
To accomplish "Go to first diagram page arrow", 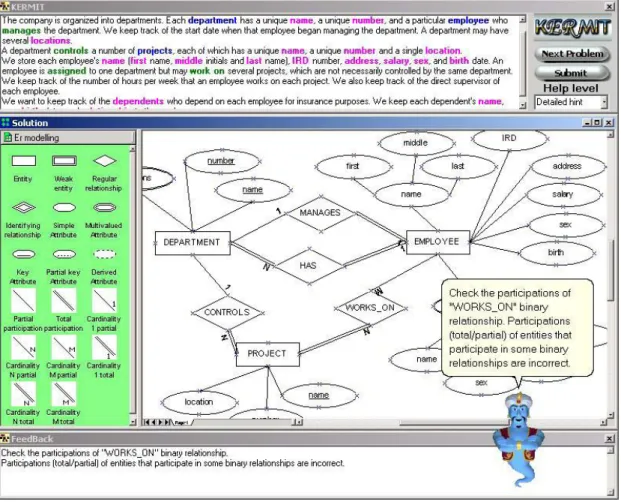I will [x=147, y=422].
